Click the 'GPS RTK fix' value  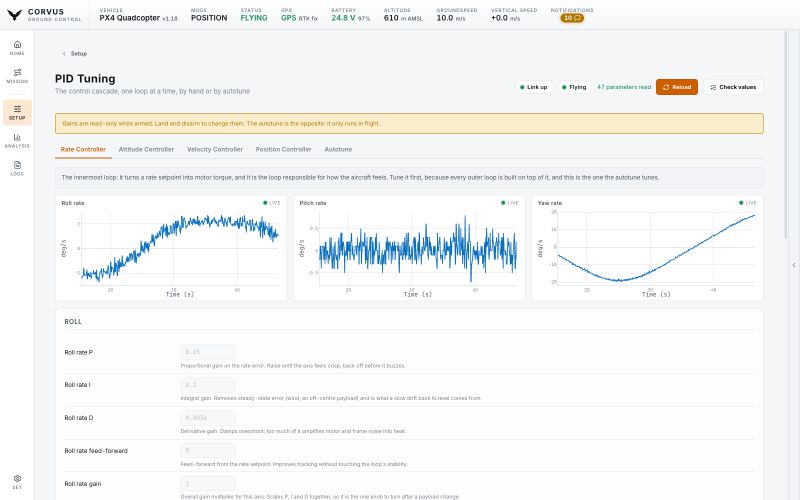click(x=299, y=18)
